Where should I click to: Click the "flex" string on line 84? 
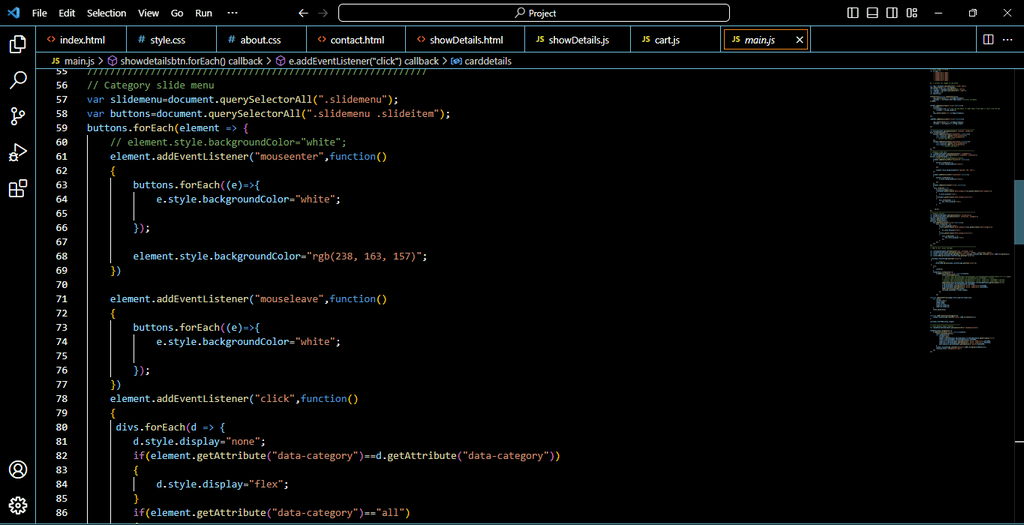[266, 484]
